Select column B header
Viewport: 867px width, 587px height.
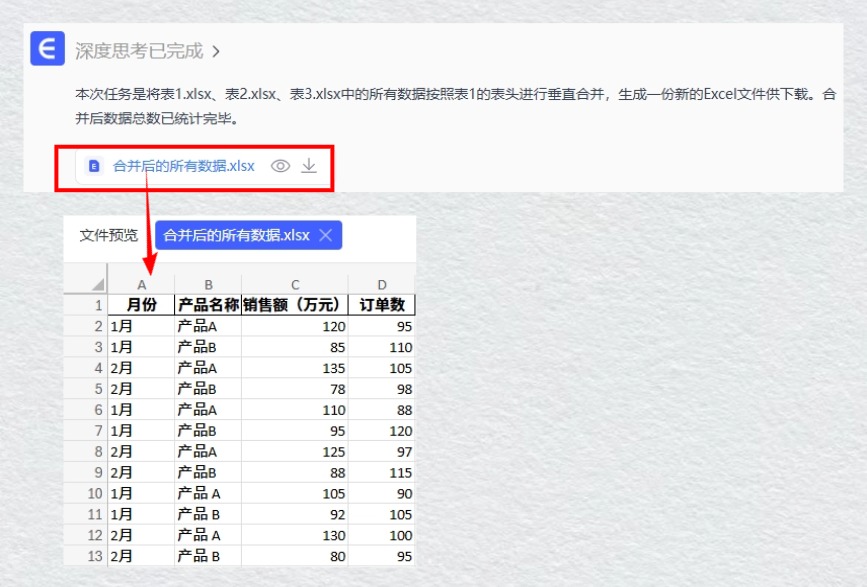[x=208, y=285]
